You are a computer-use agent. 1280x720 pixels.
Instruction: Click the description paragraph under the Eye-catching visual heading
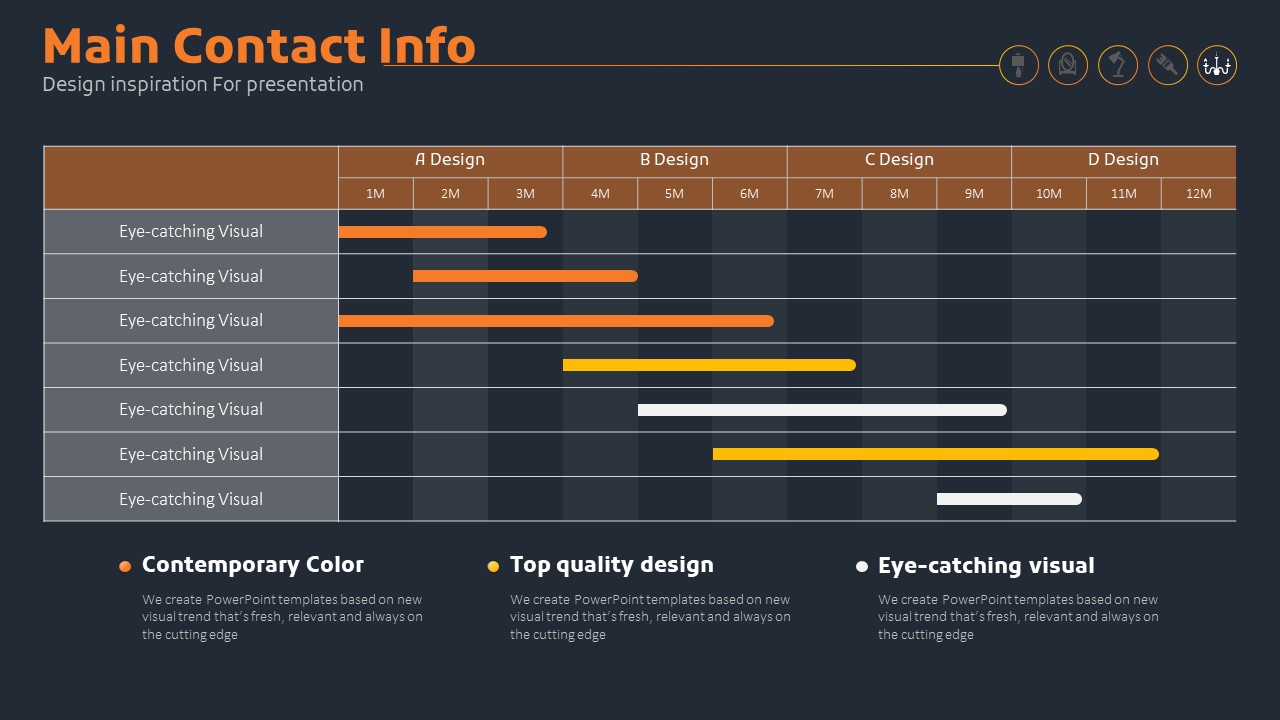(1018, 617)
